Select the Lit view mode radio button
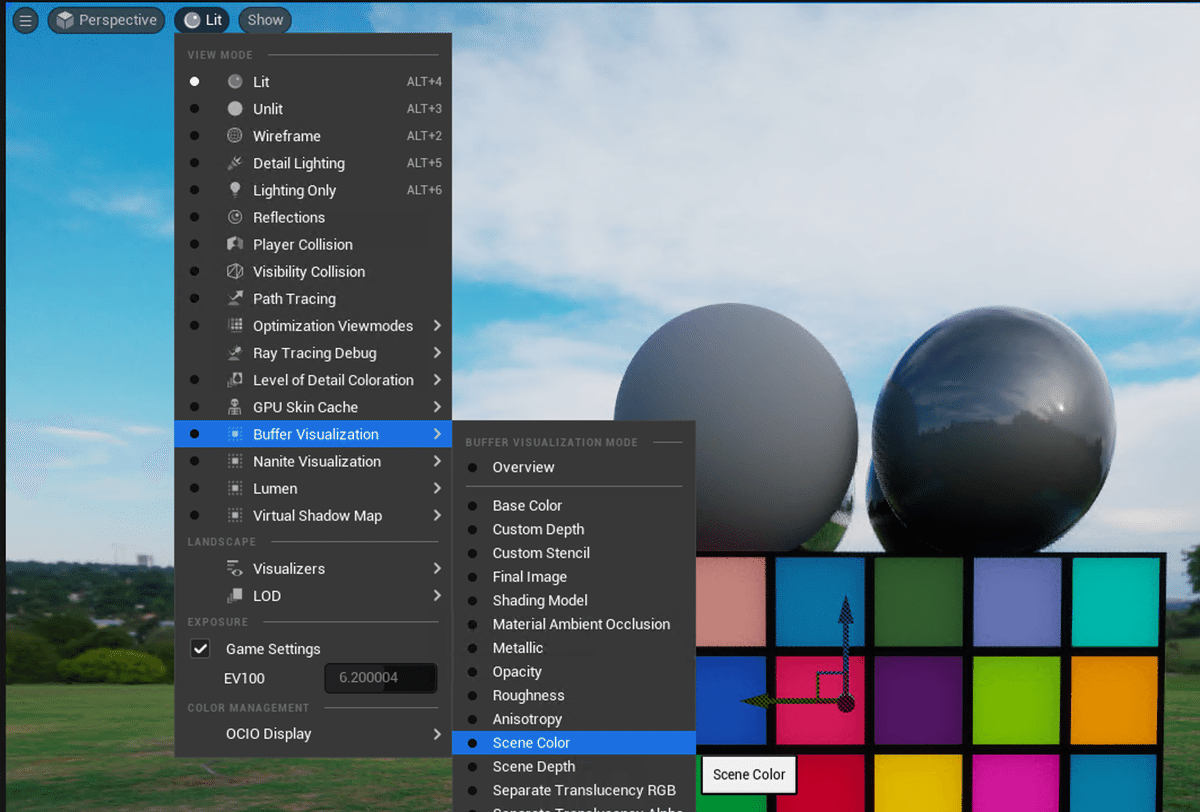The height and width of the screenshot is (812, 1200). (194, 81)
